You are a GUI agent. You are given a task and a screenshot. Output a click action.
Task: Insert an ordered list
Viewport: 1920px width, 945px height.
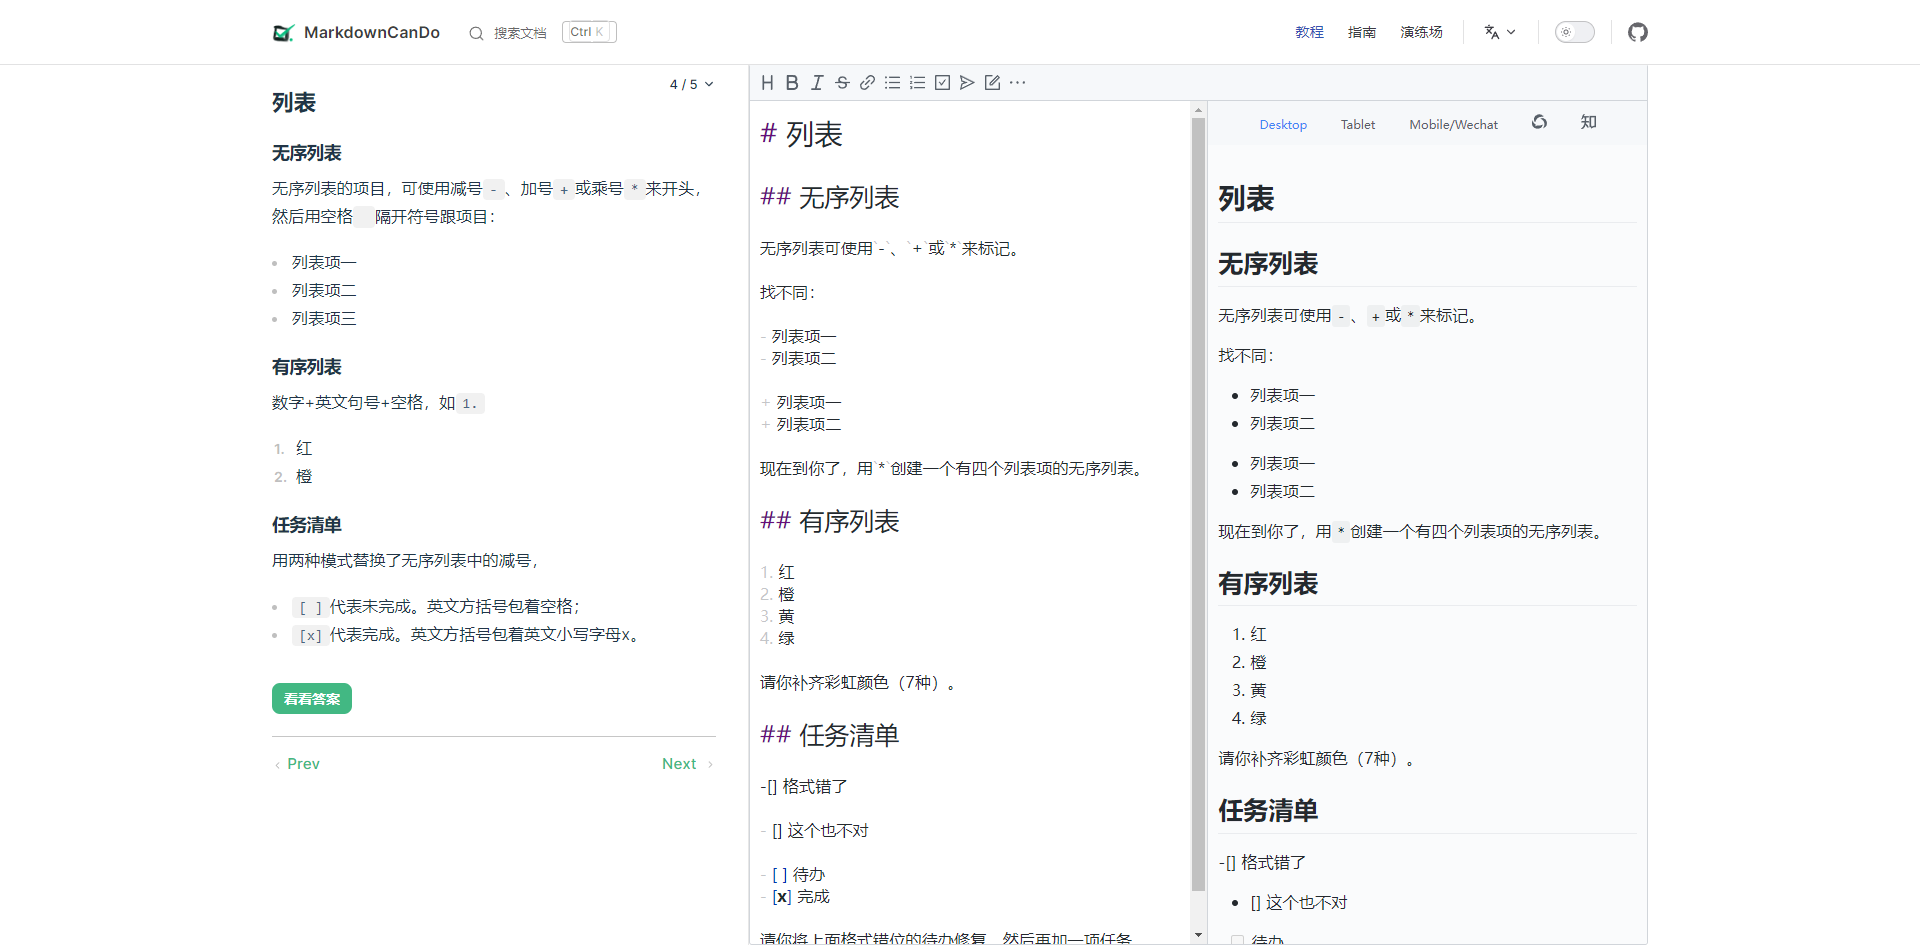[x=917, y=83]
